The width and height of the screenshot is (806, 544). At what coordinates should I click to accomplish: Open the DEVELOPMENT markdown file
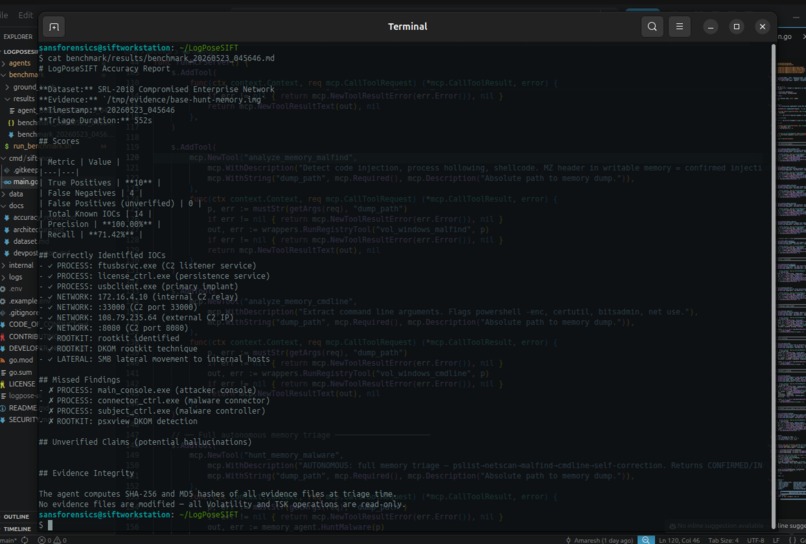tap(20, 348)
